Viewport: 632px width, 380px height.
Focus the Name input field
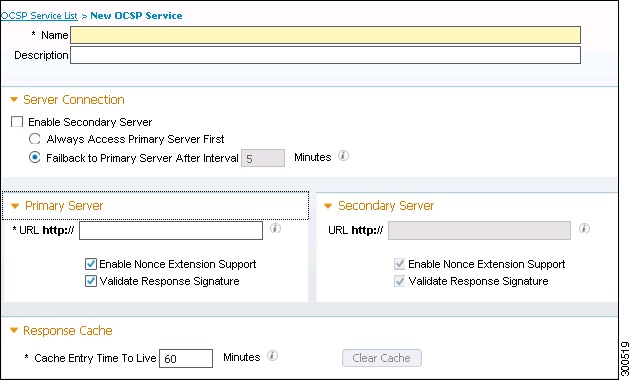[326, 35]
